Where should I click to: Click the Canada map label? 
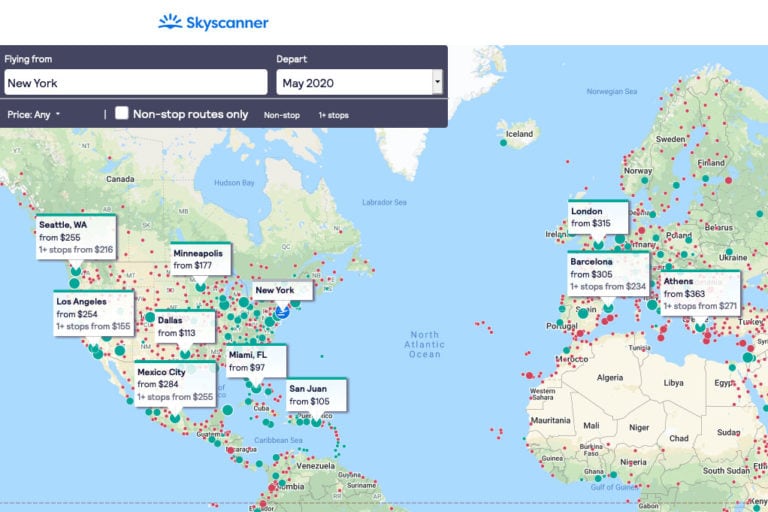[x=120, y=179]
